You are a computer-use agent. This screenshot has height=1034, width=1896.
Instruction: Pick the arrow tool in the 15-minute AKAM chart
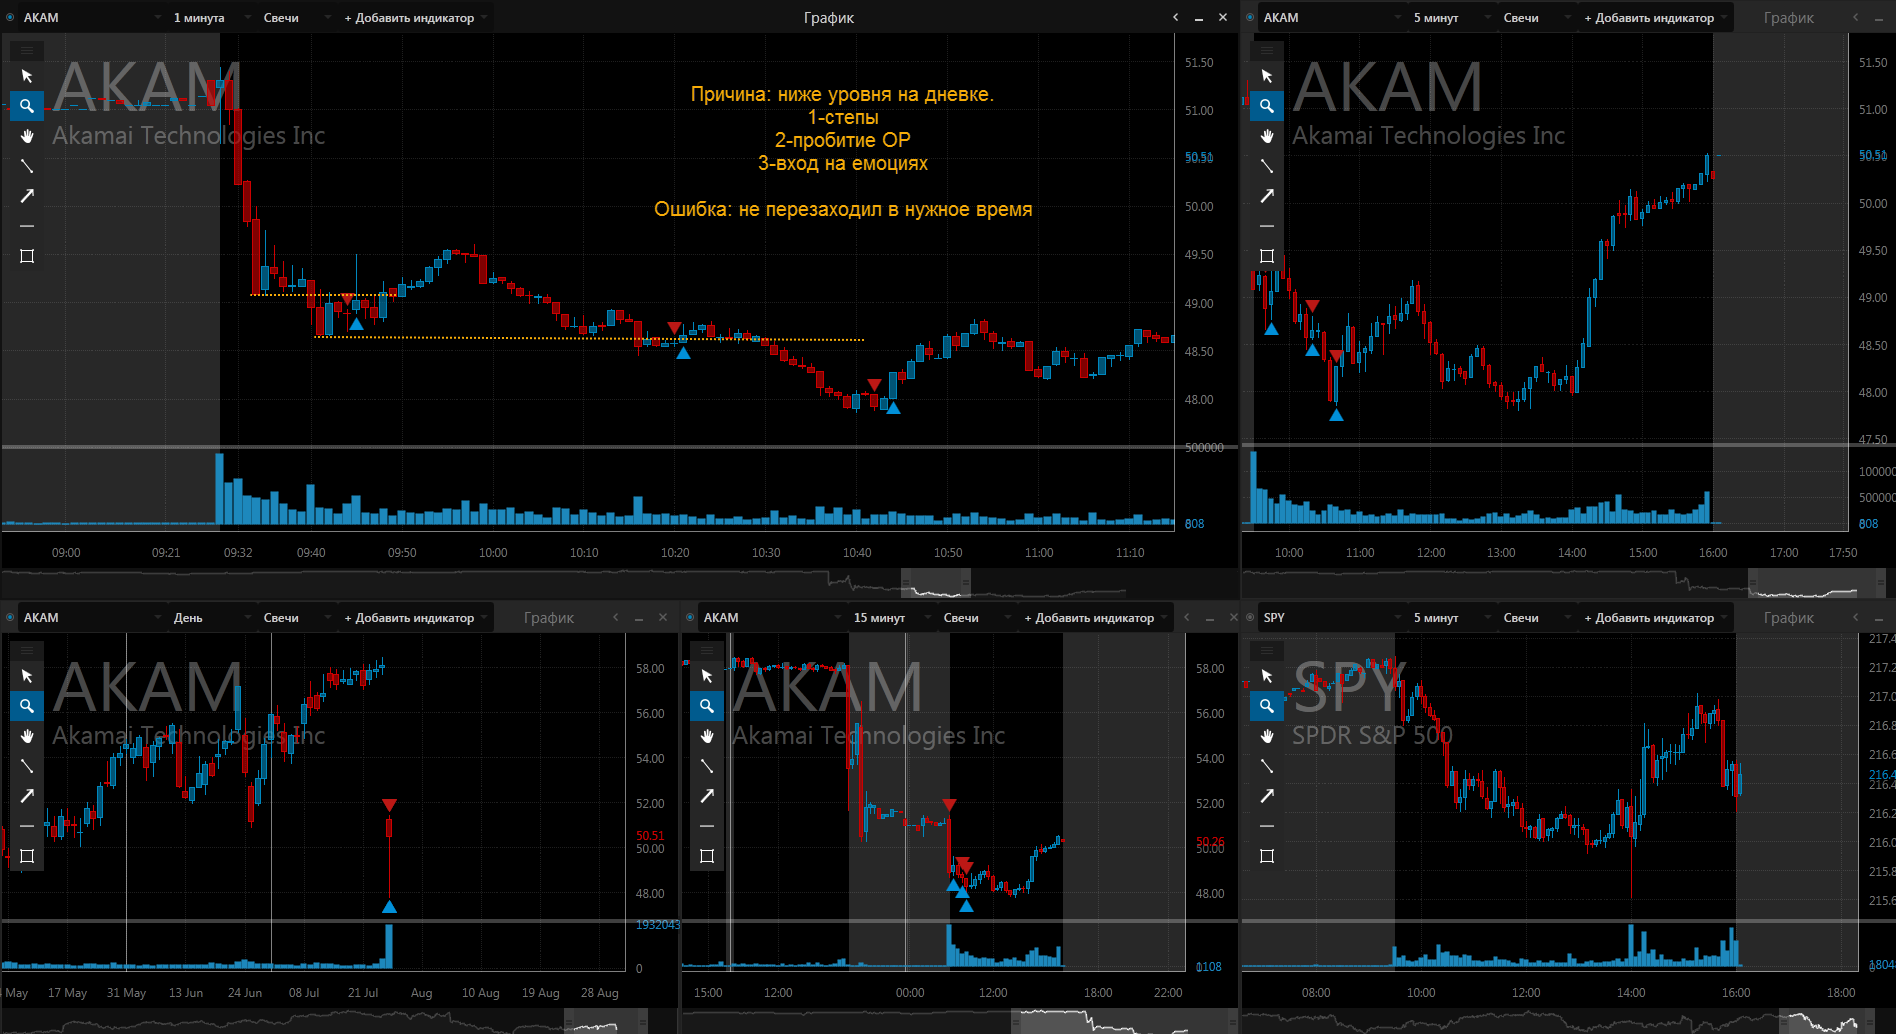707,796
